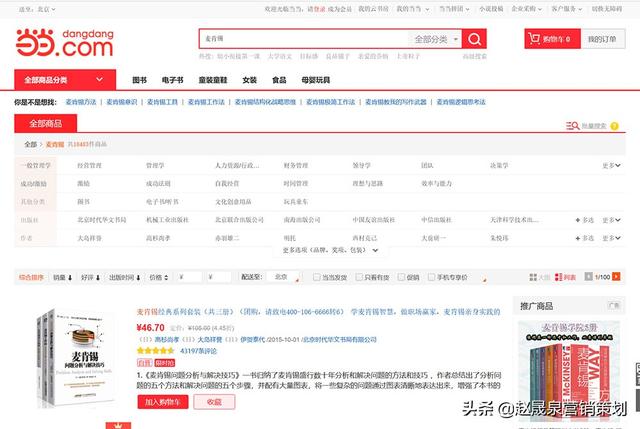The height and width of the screenshot is (429, 640).
Task: Filter by 机械工业出版社 publisher
Action: point(167,220)
